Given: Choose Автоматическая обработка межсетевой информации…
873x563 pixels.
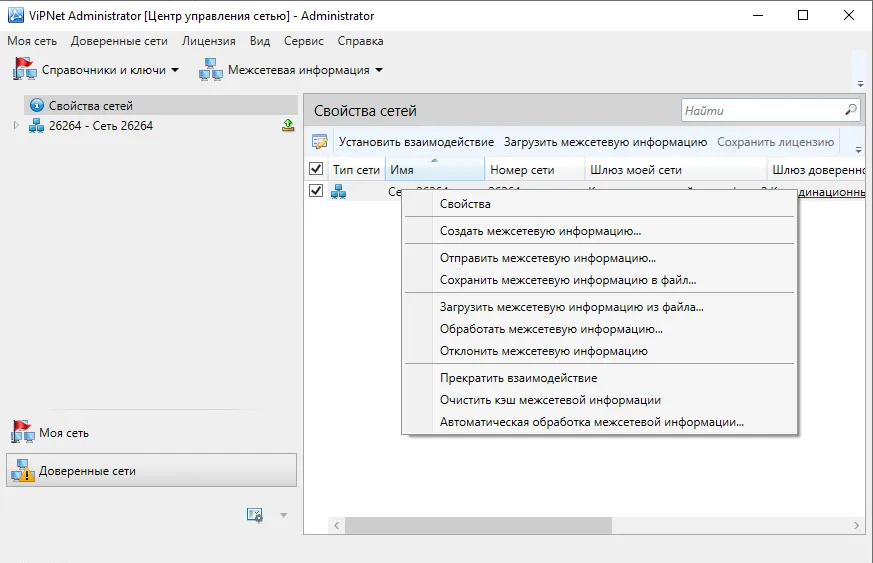Looking at the screenshot, I should tap(599, 422).
